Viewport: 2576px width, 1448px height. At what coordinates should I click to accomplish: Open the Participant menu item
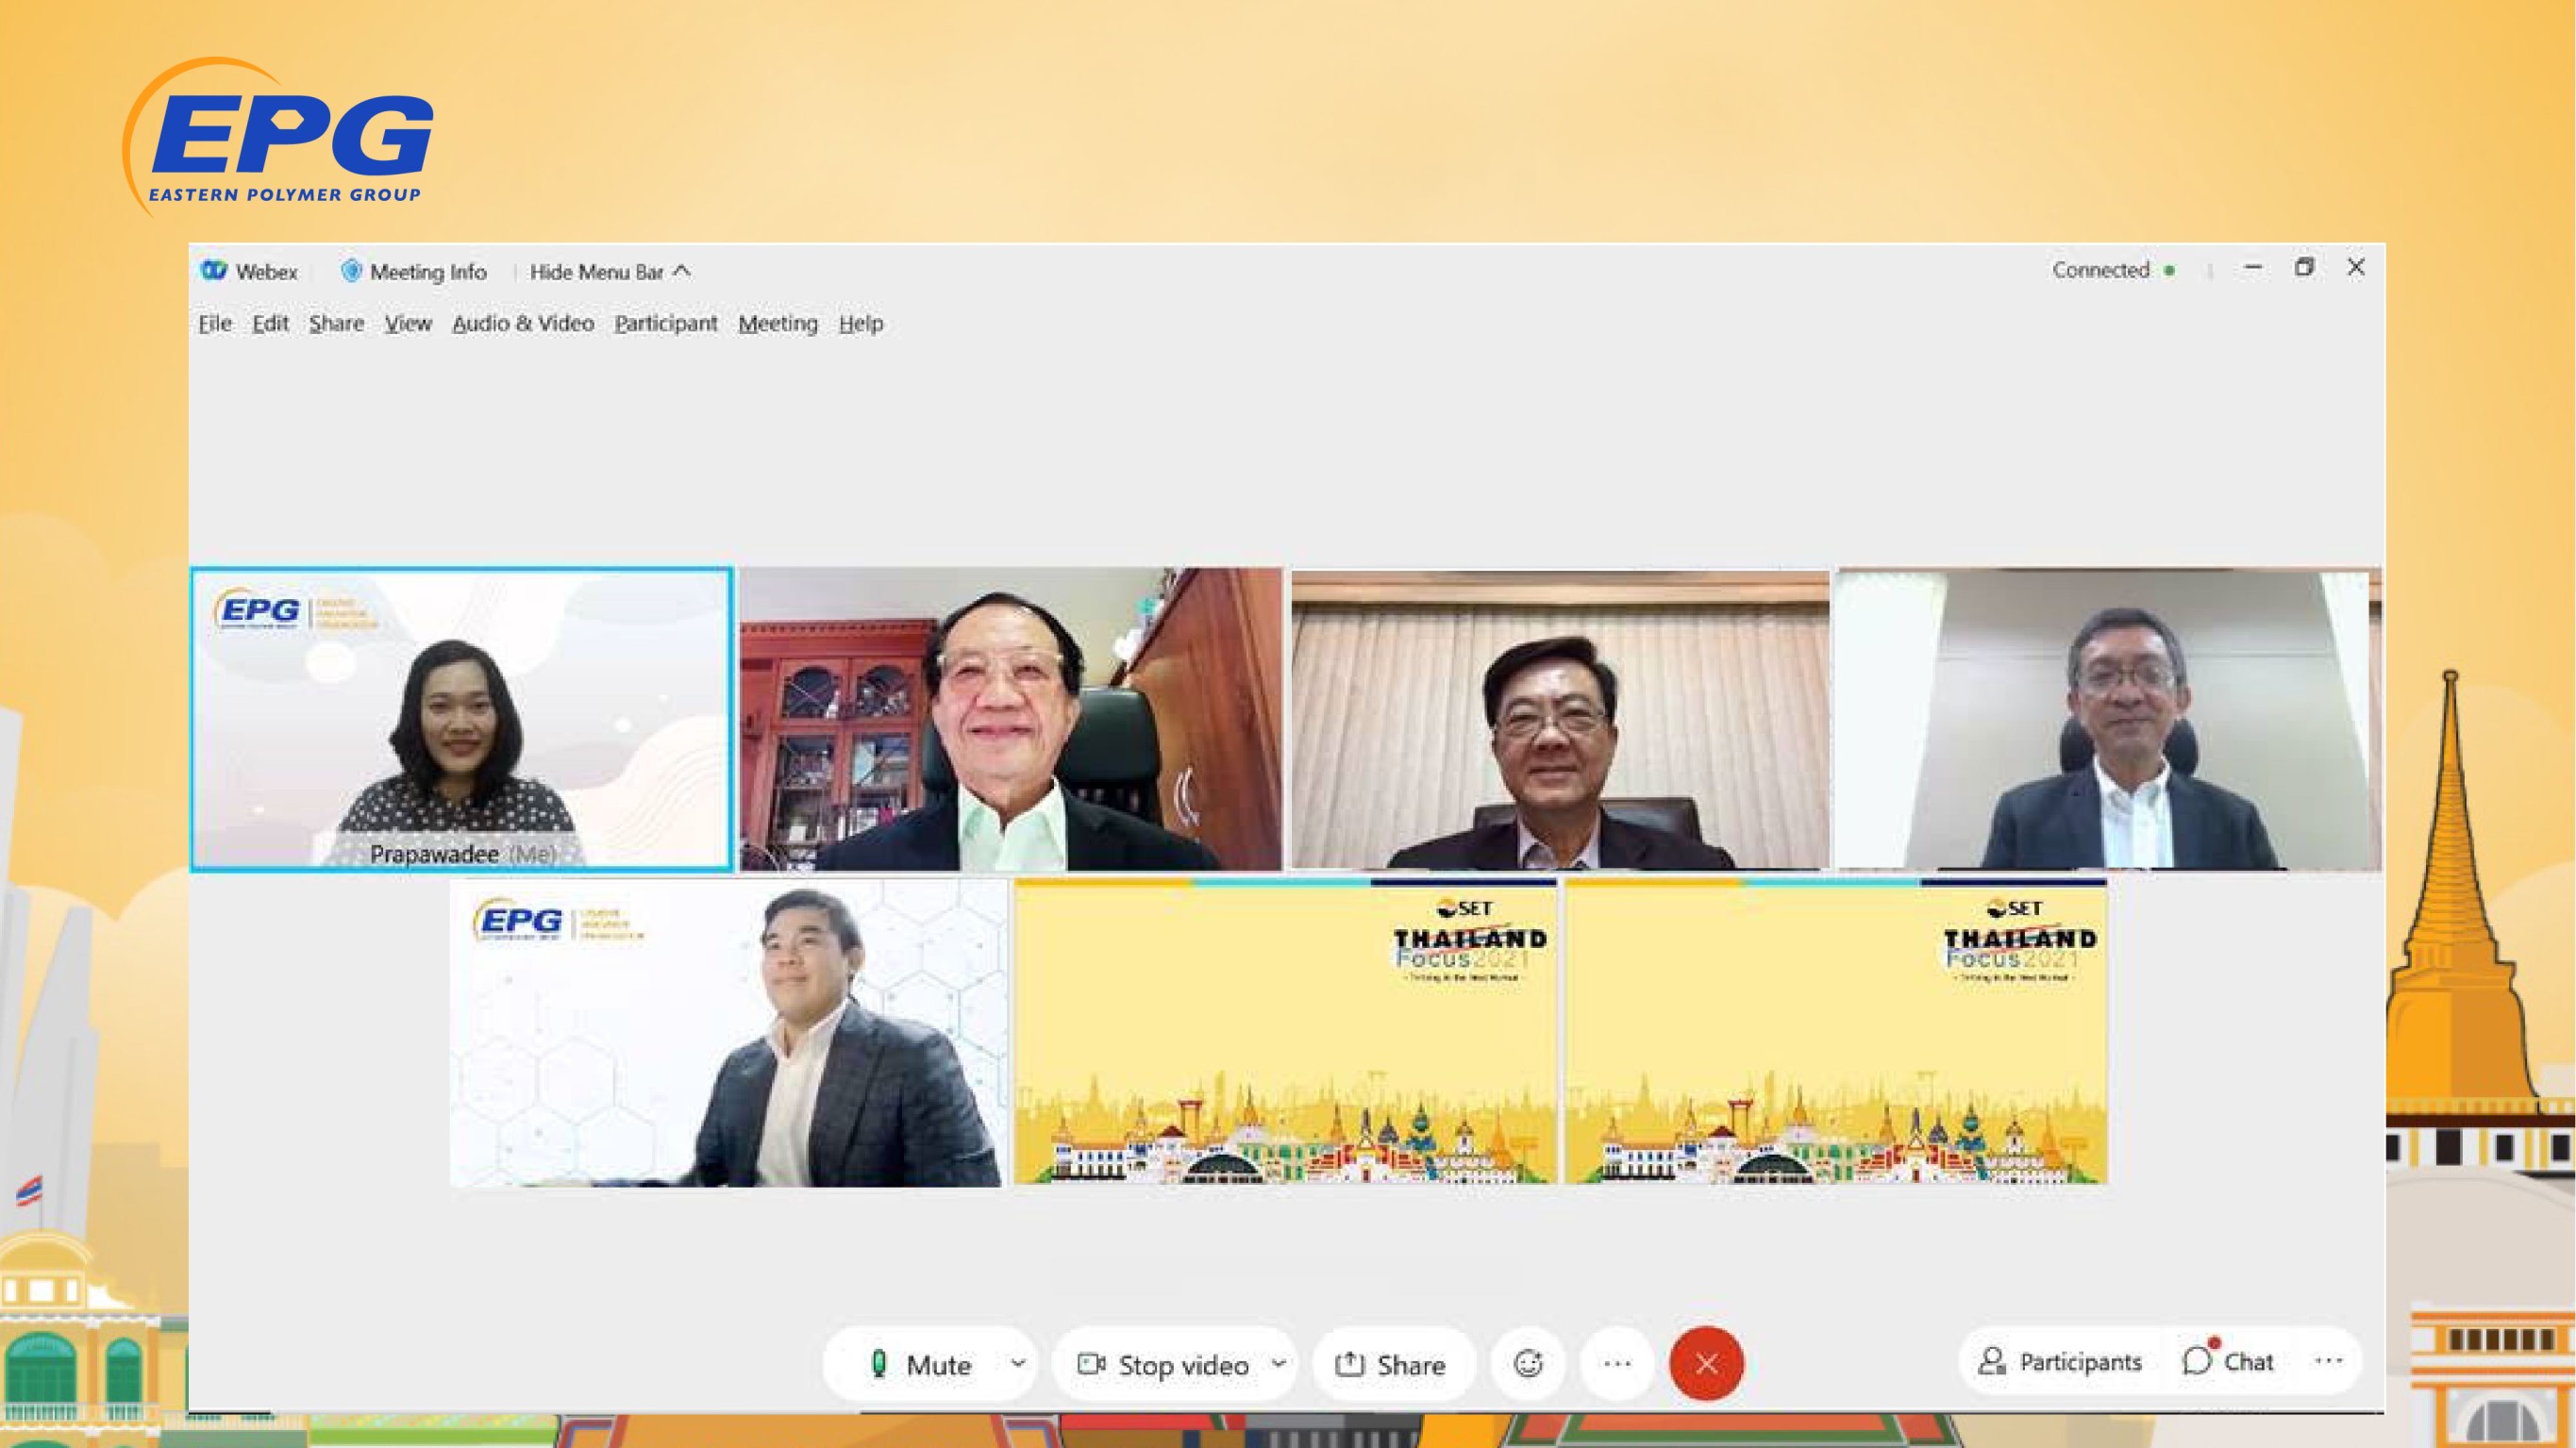pos(661,322)
